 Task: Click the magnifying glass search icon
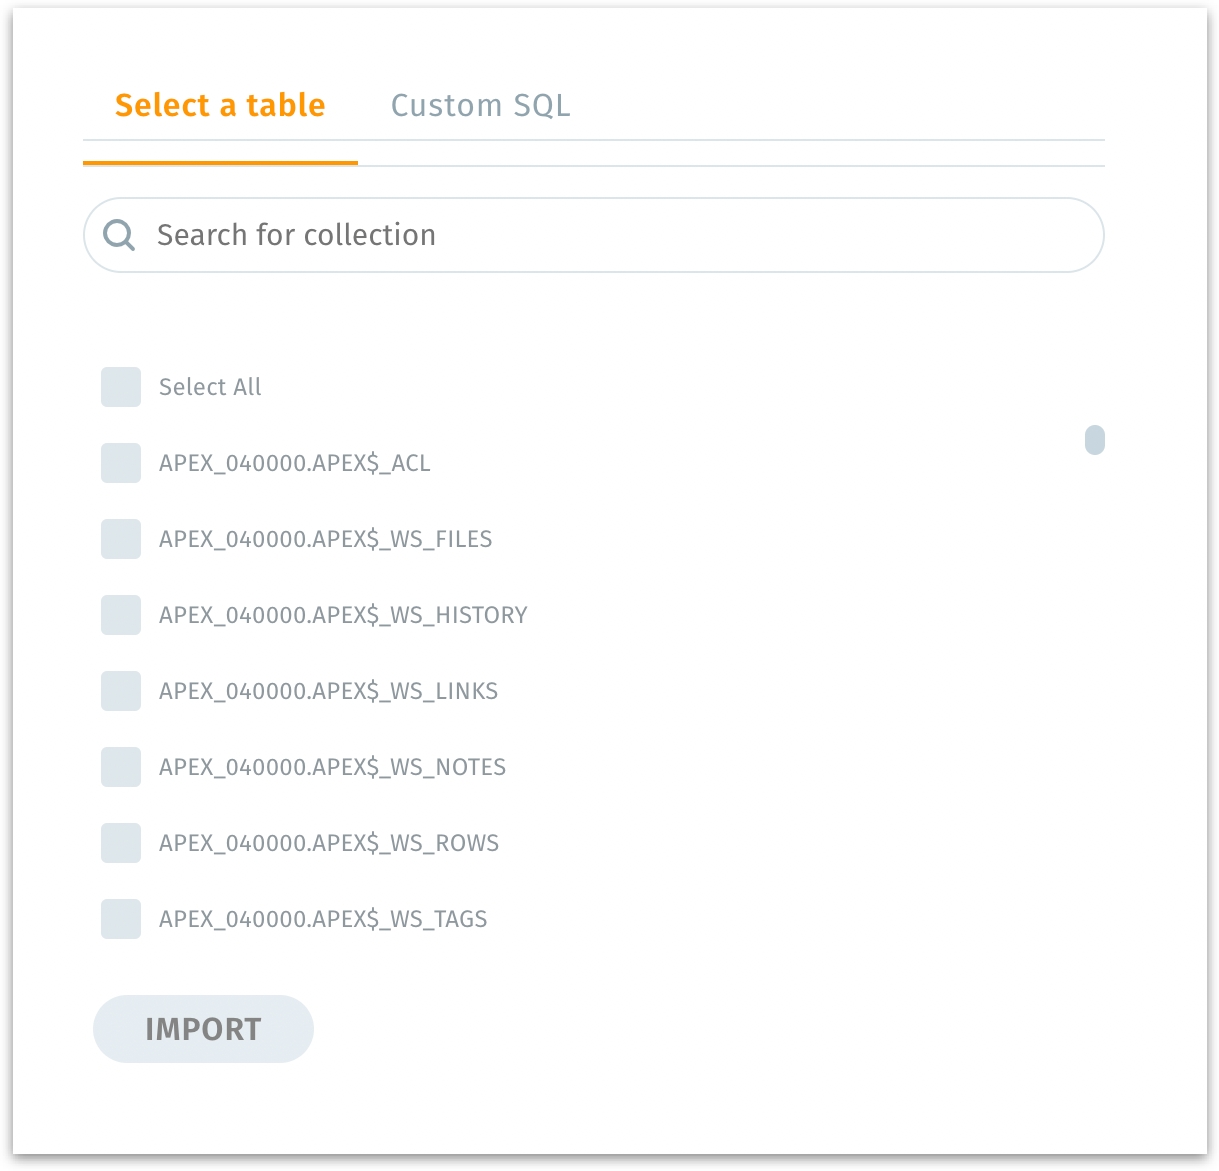[x=119, y=235]
